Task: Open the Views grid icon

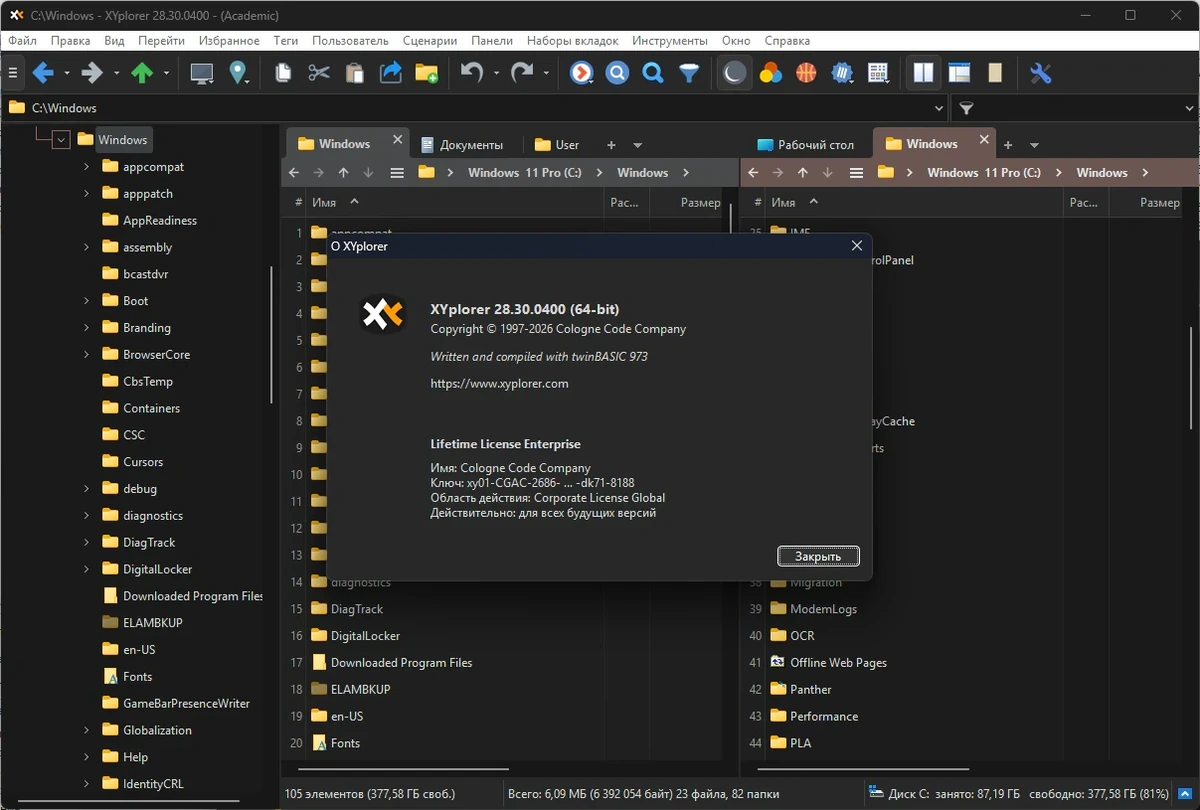Action: tap(878, 73)
